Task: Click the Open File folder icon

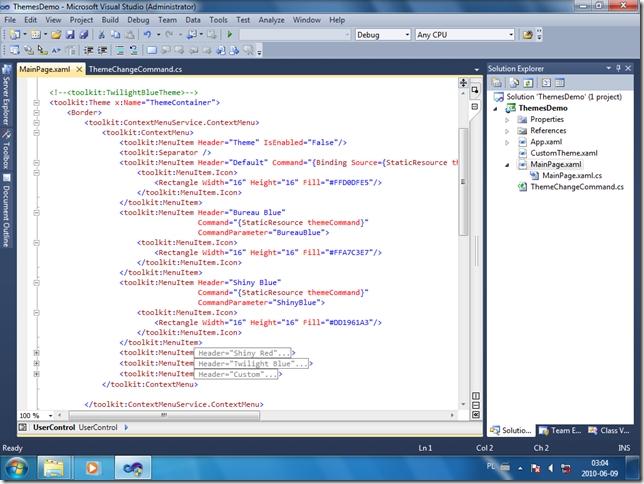Action: pyautogui.click(x=56, y=35)
